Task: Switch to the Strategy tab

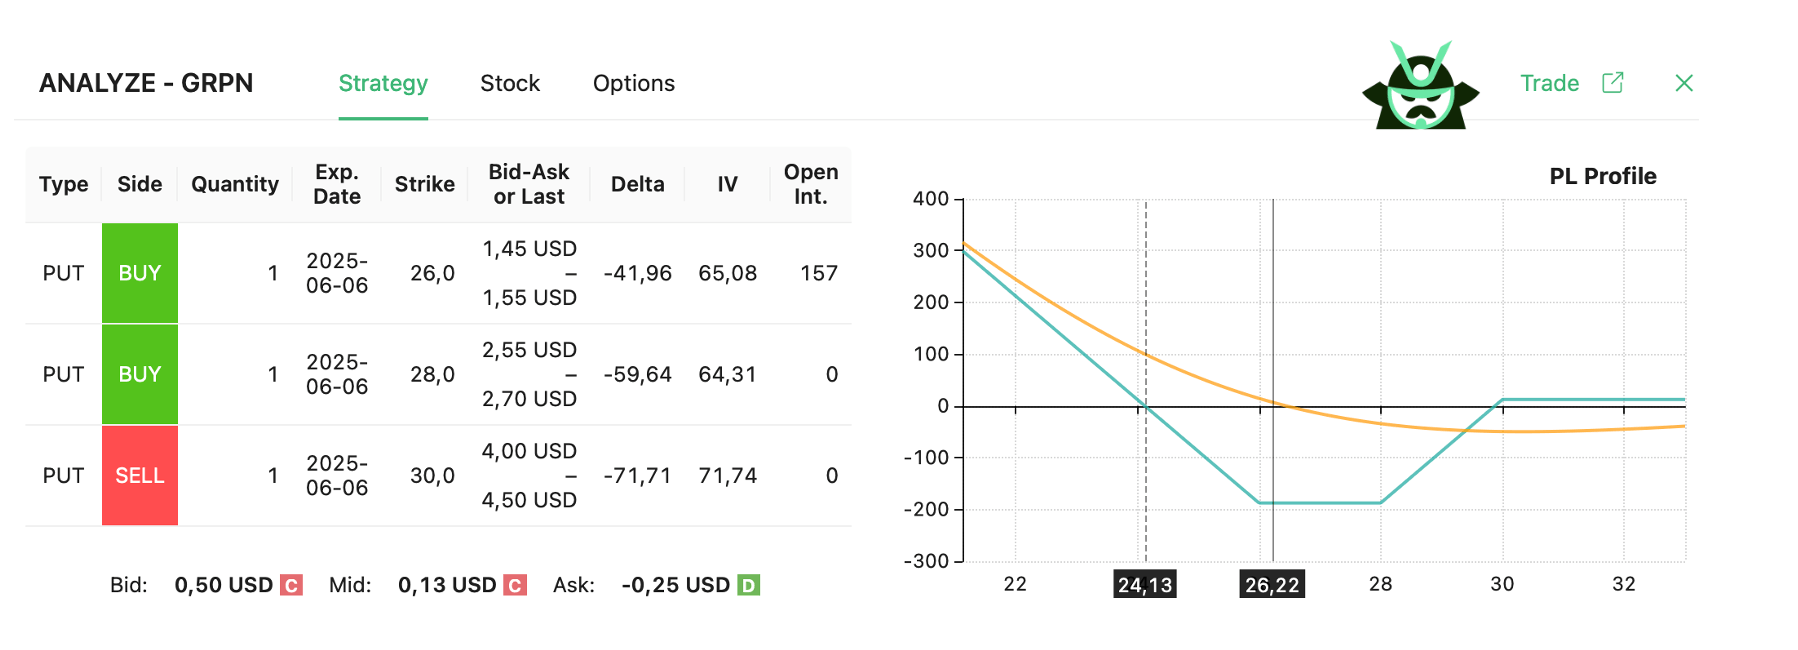Action: [x=383, y=83]
